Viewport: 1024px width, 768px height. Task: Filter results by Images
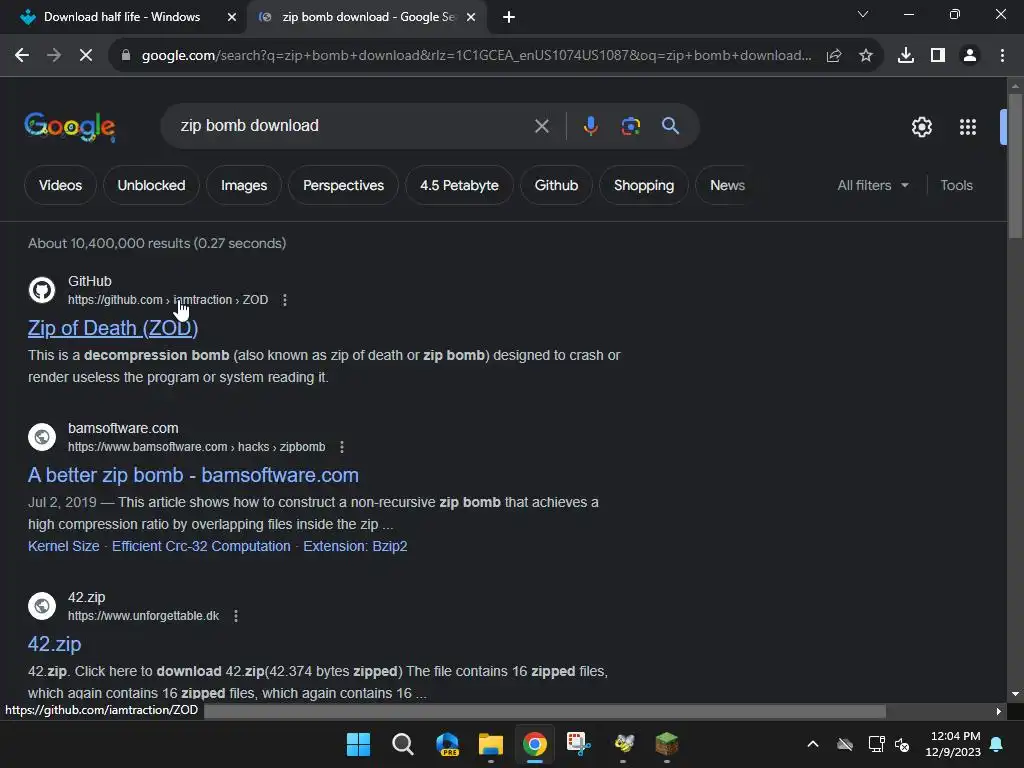pyautogui.click(x=244, y=185)
